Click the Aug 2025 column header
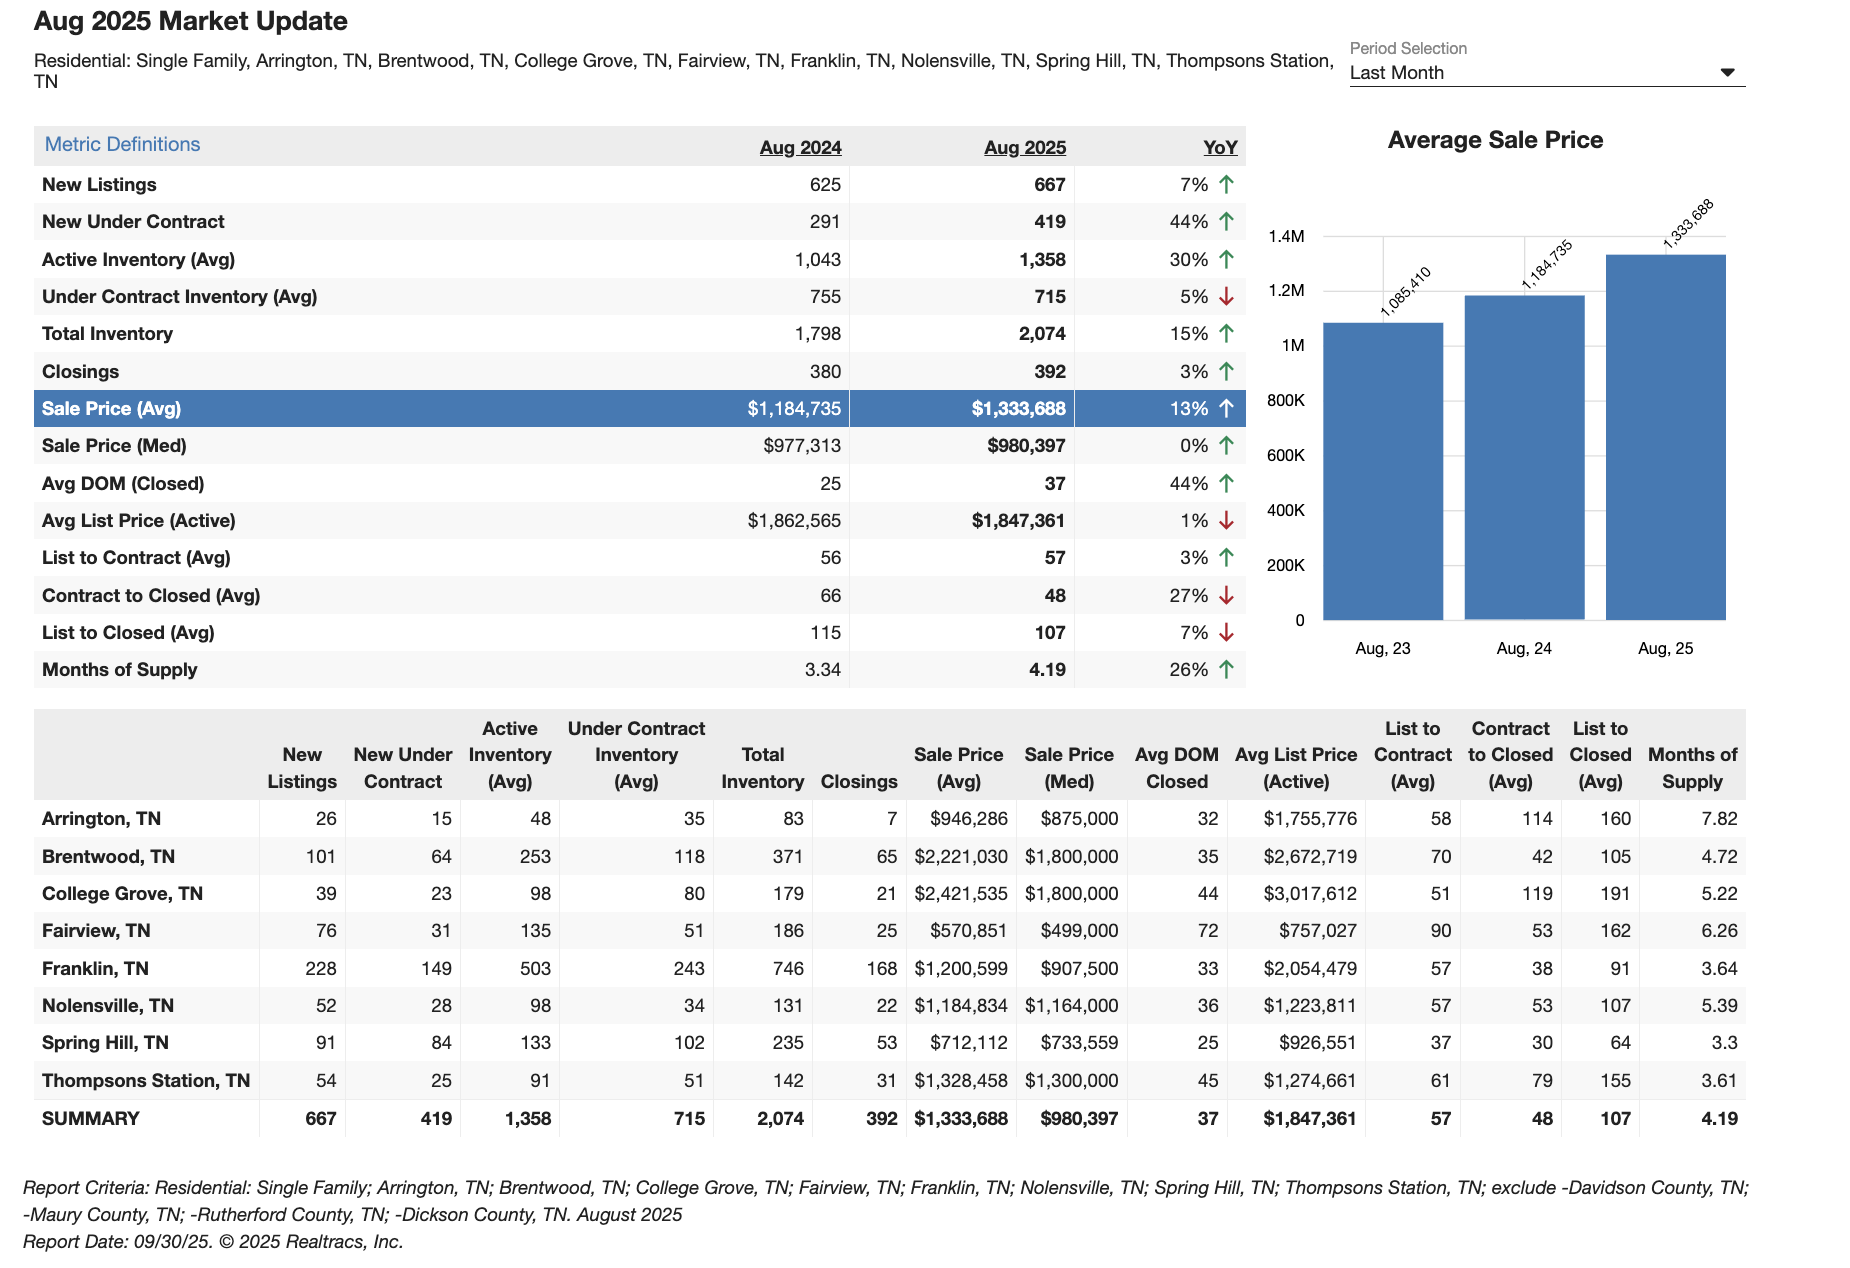The height and width of the screenshot is (1268, 1850). point(1024,148)
